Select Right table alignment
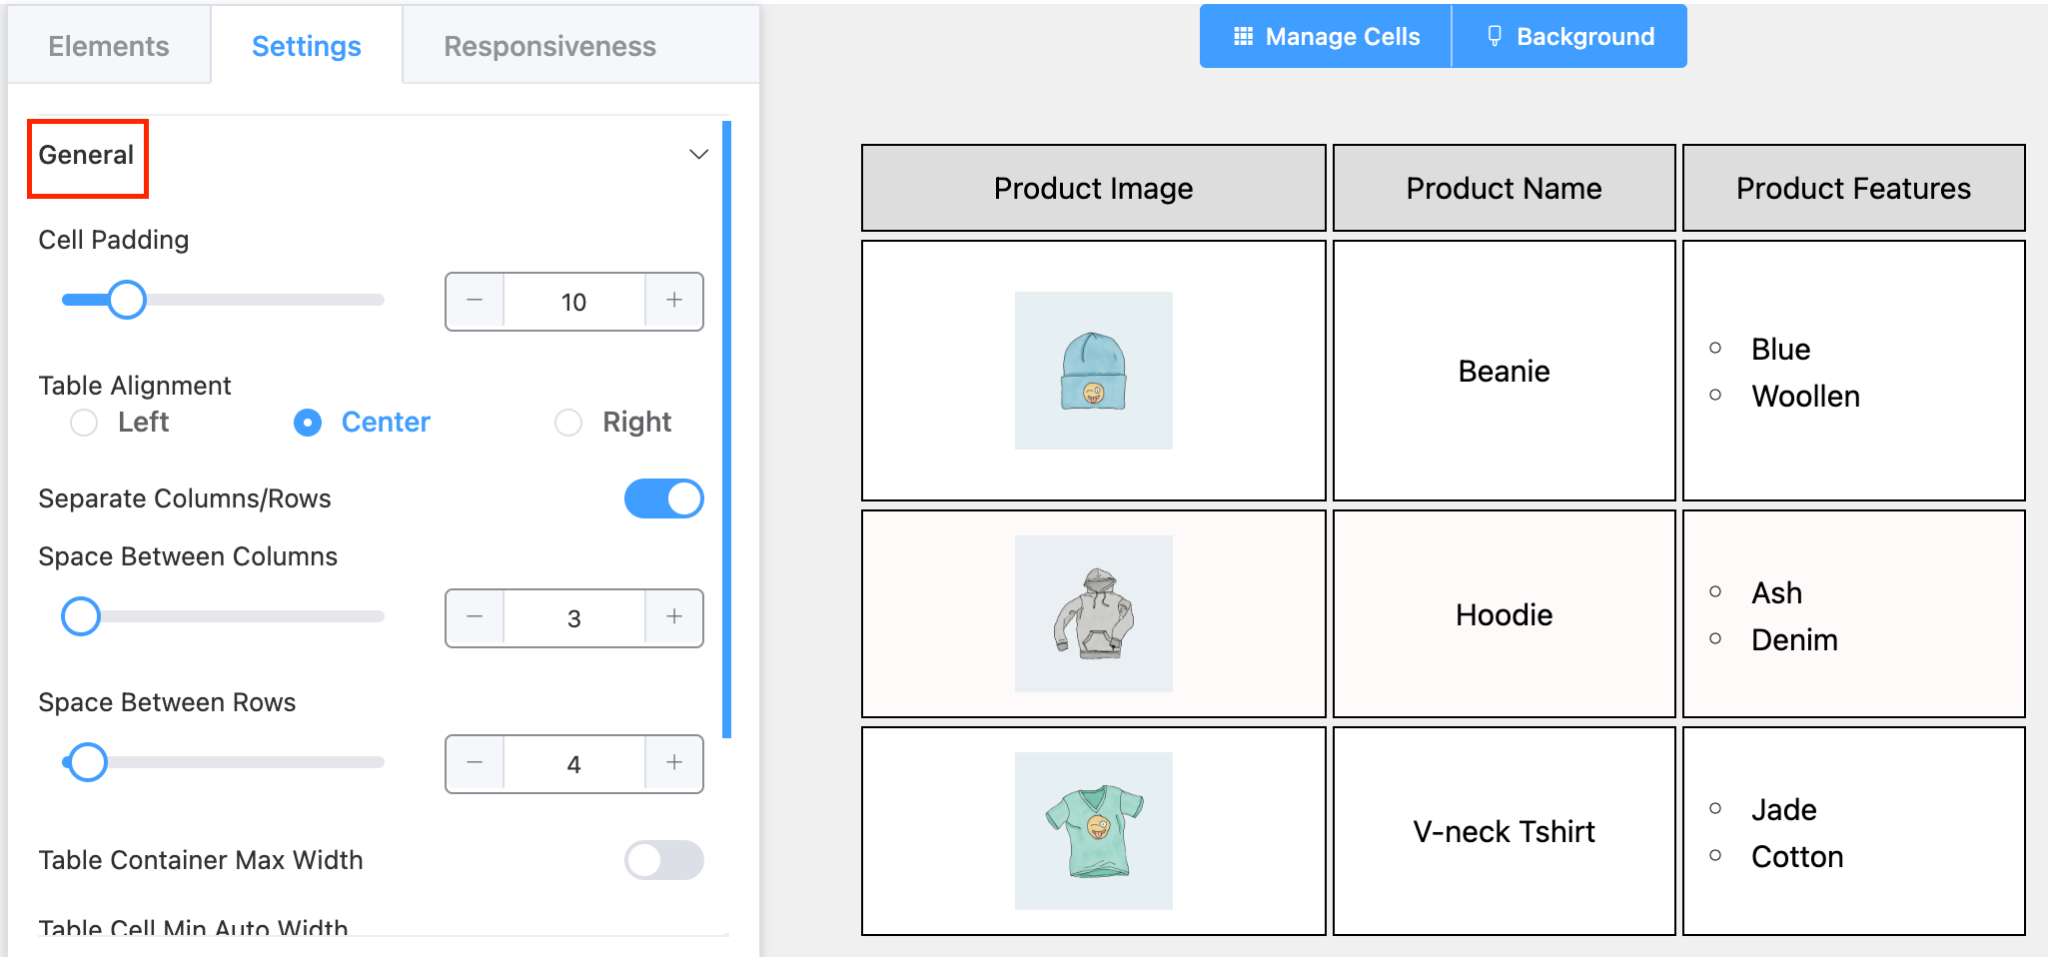Image resolution: width=2048 pixels, height=957 pixels. tap(568, 422)
